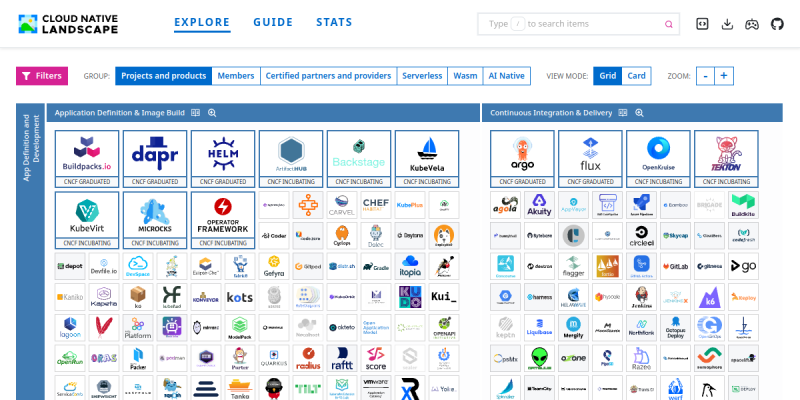Open the GitHub repository icon
Image resolution: width=800 pixels, height=400 pixels.
click(777, 24)
